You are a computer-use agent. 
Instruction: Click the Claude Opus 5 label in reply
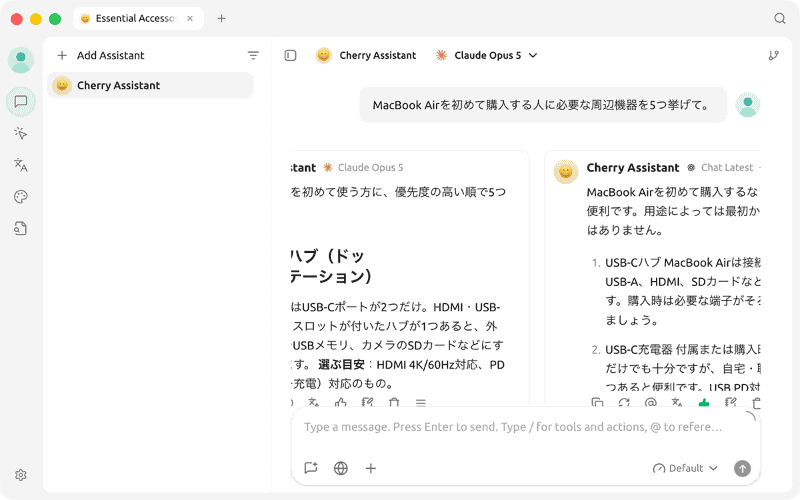[x=370, y=167]
